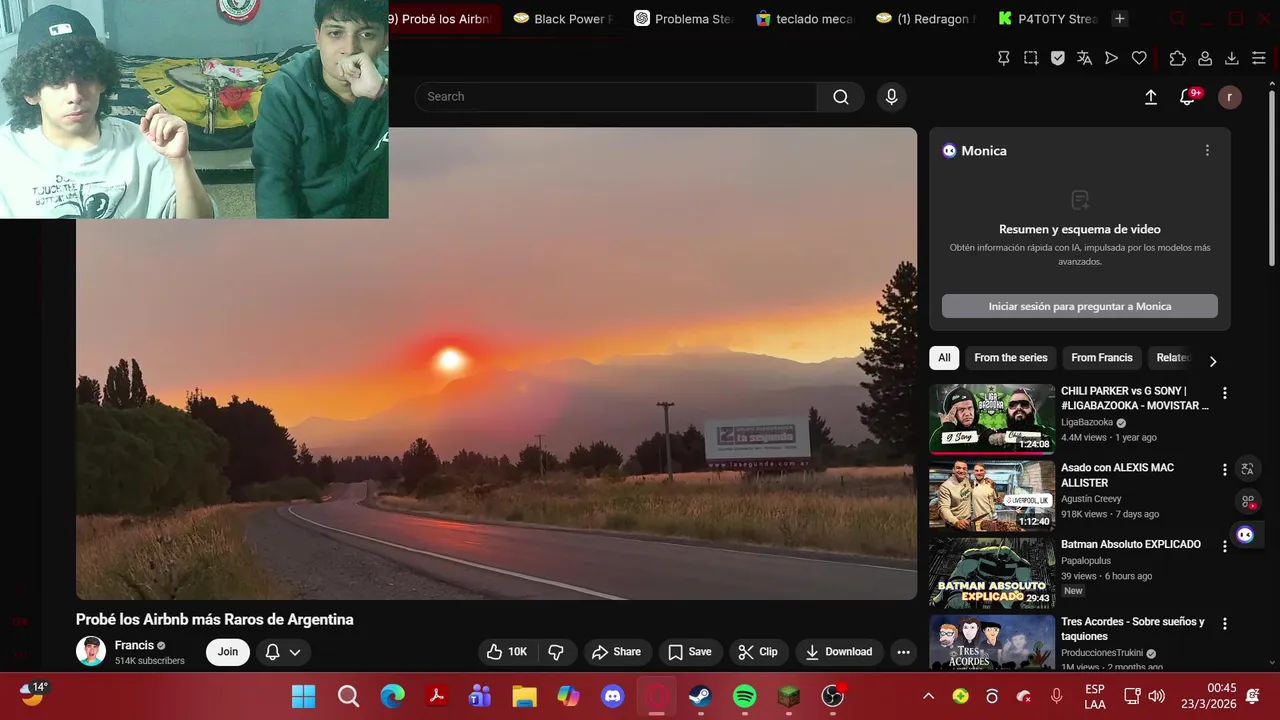Open Discord from the taskbar

(613, 696)
